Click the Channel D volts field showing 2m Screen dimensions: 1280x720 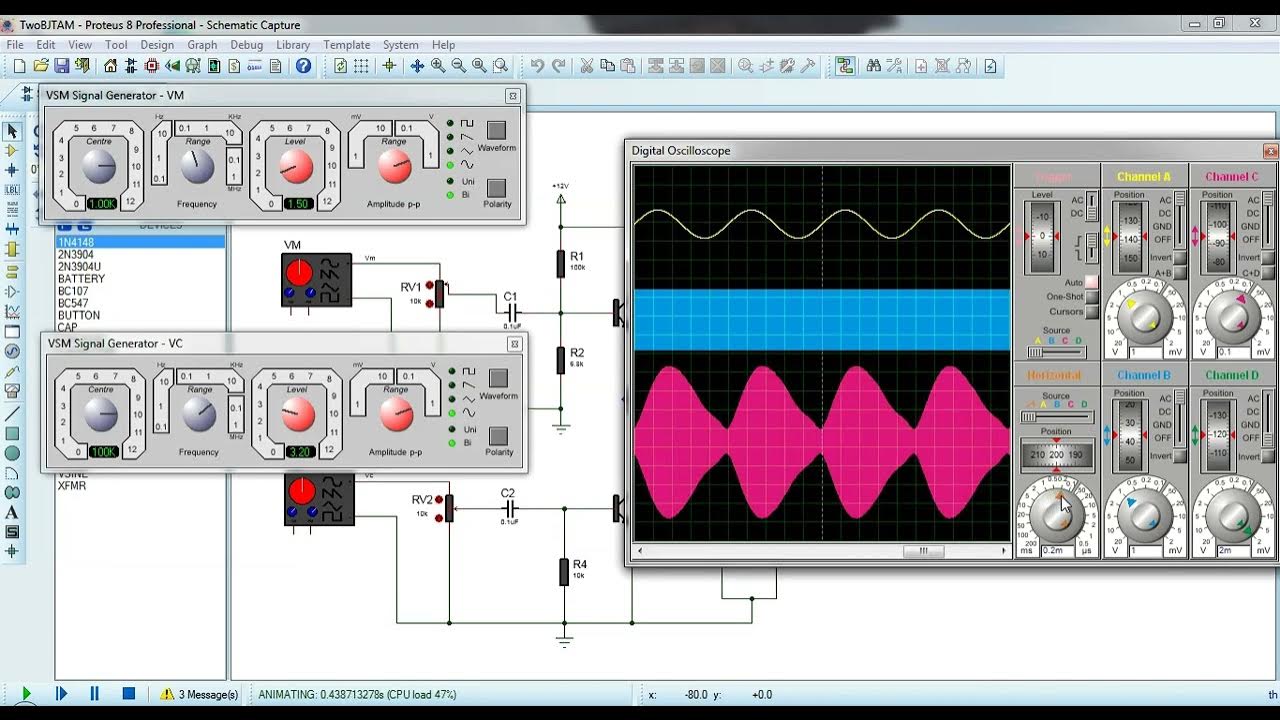[1233, 550]
